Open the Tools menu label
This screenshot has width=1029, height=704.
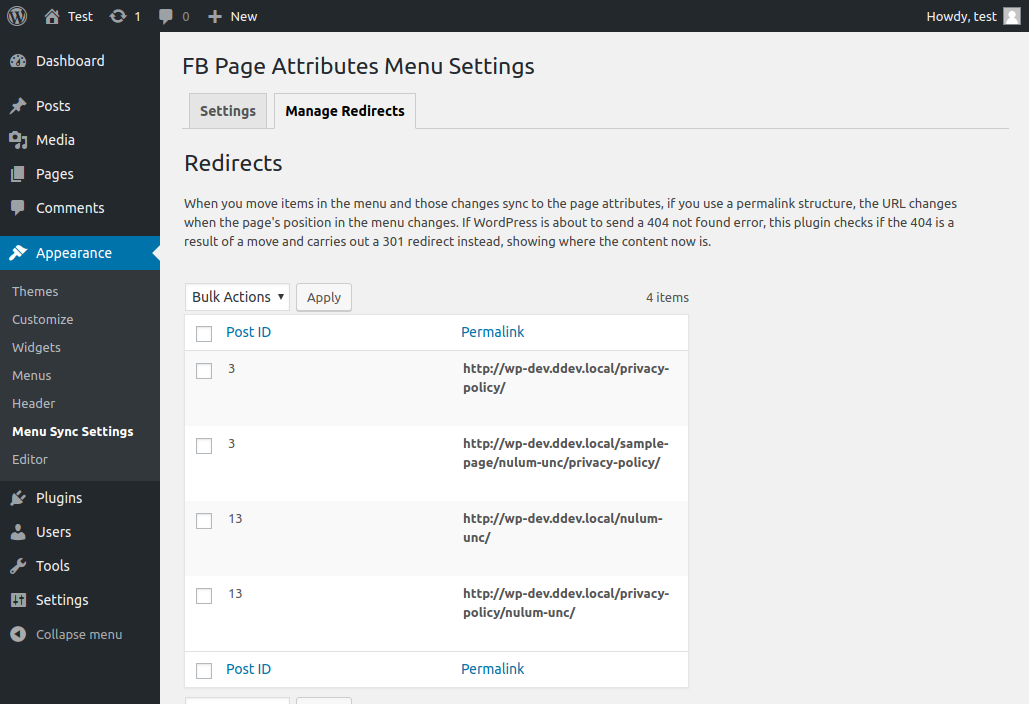tap(52, 566)
